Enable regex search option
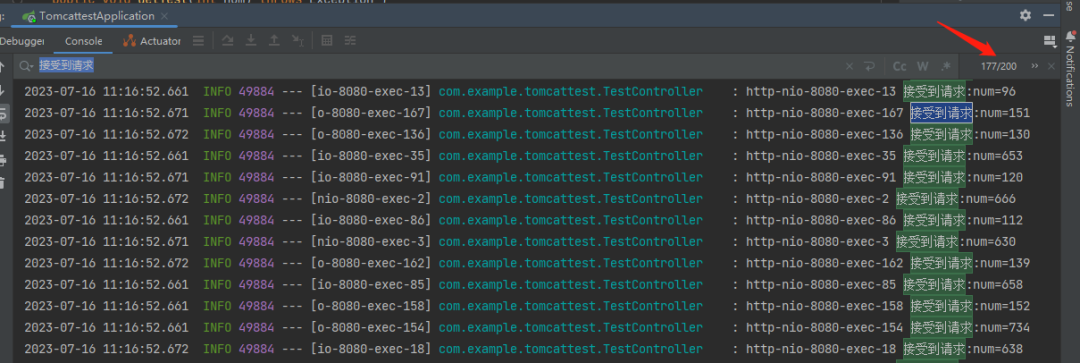The height and width of the screenshot is (363, 1080). tap(946, 66)
